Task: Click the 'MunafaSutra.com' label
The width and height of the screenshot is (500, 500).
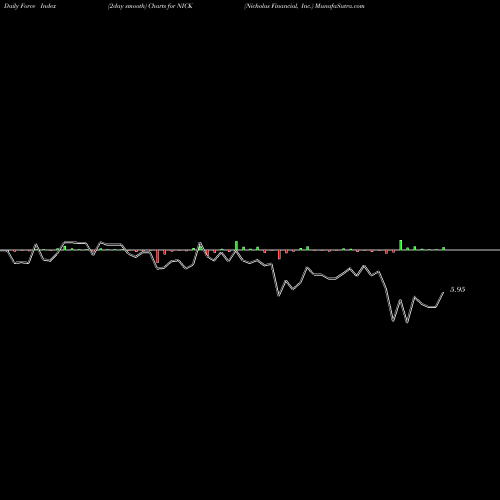Action: click(340, 6)
